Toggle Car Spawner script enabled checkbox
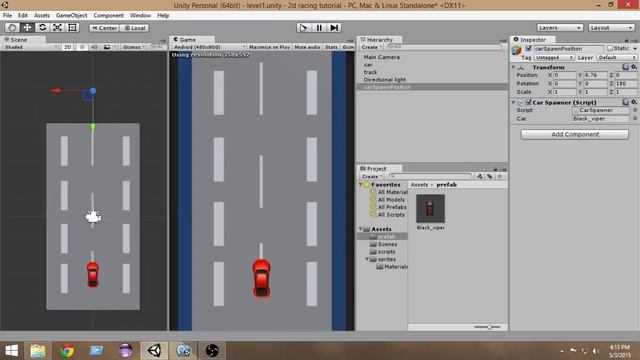640x360 pixels. click(x=529, y=102)
